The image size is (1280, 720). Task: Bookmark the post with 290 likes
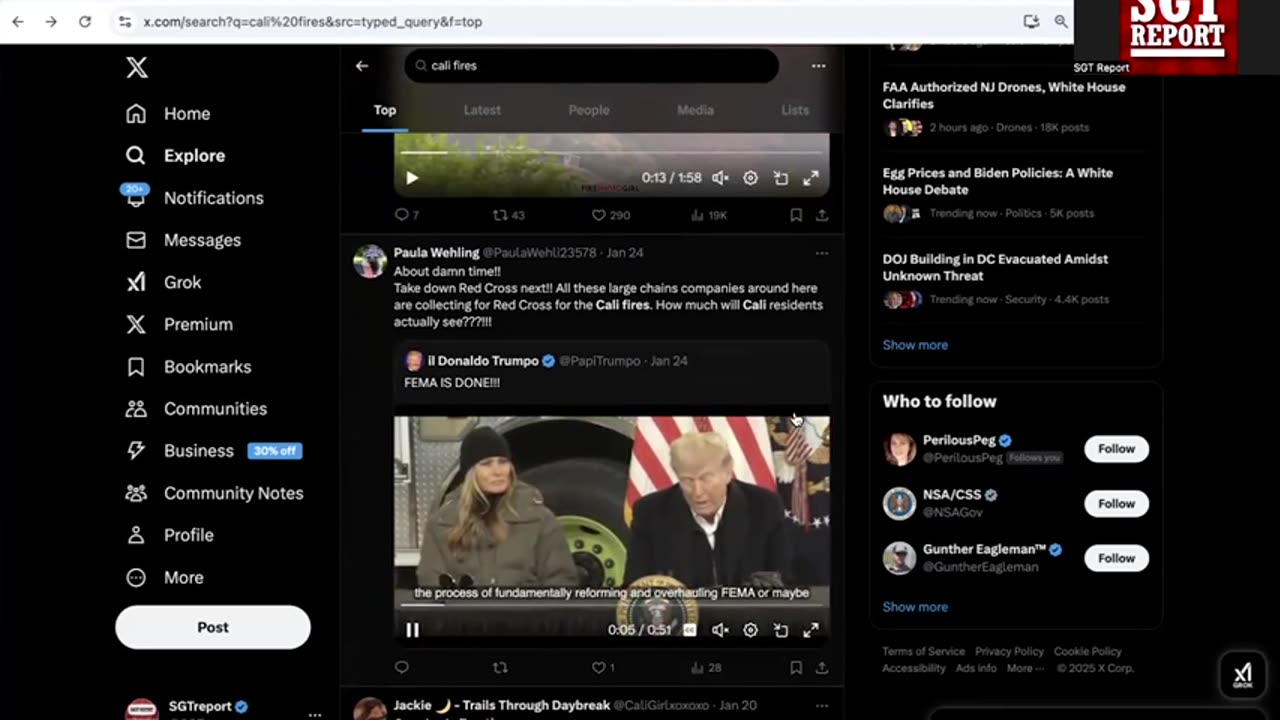tap(796, 215)
